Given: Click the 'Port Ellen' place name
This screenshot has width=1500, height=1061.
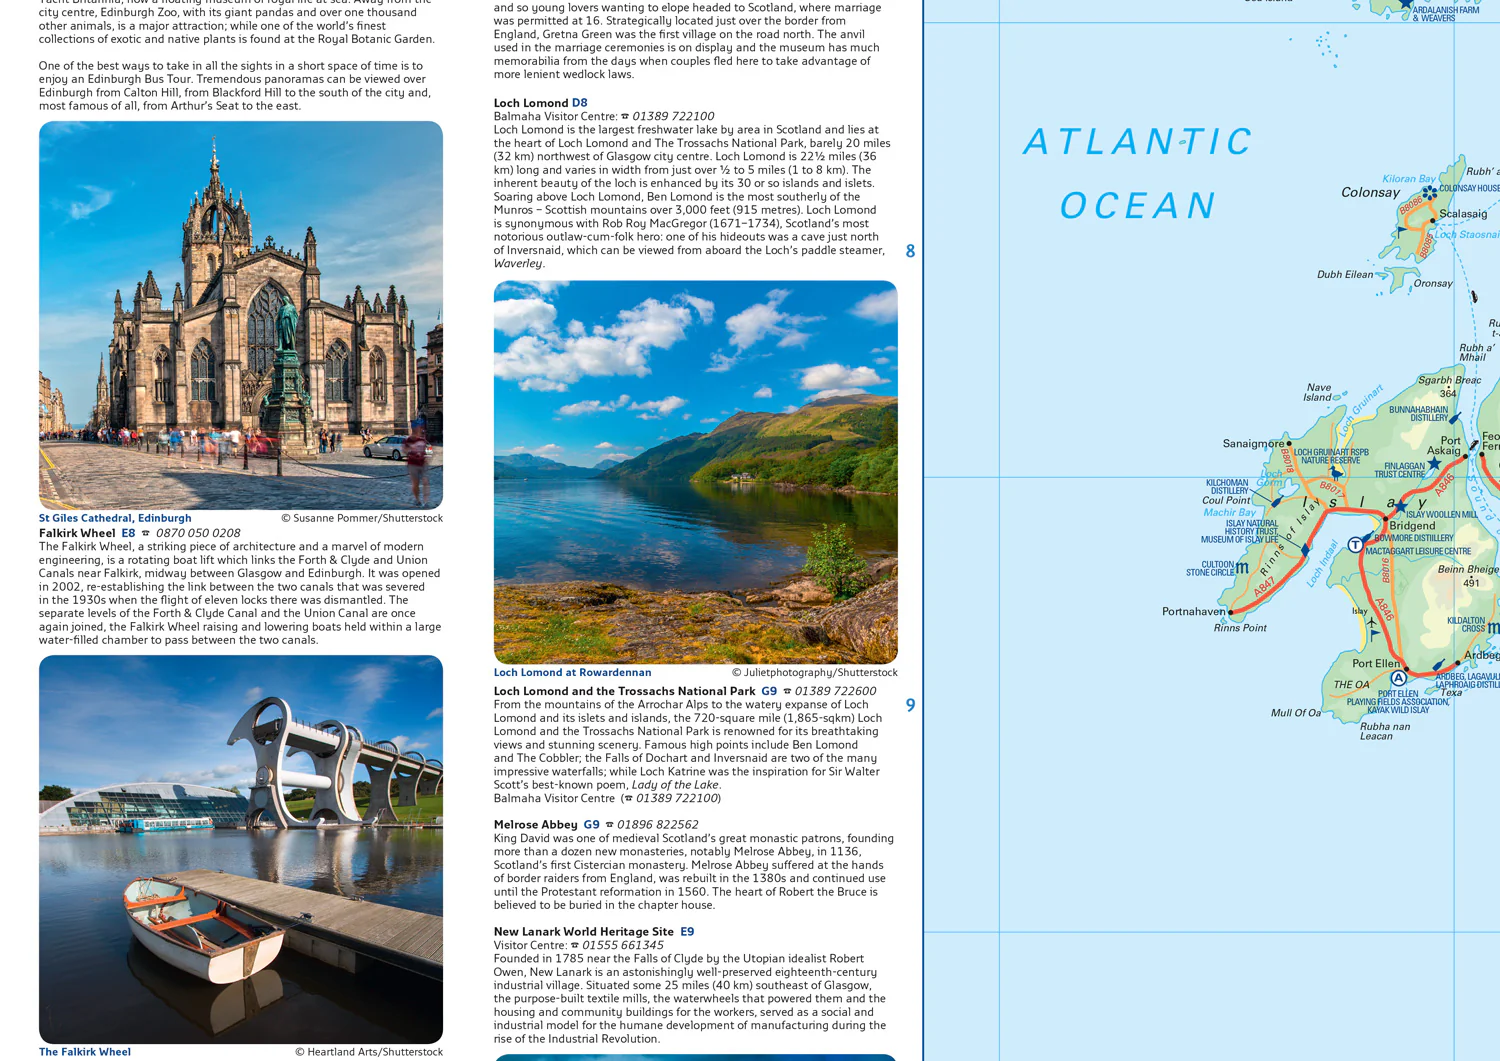Looking at the screenshot, I should tap(1377, 663).
